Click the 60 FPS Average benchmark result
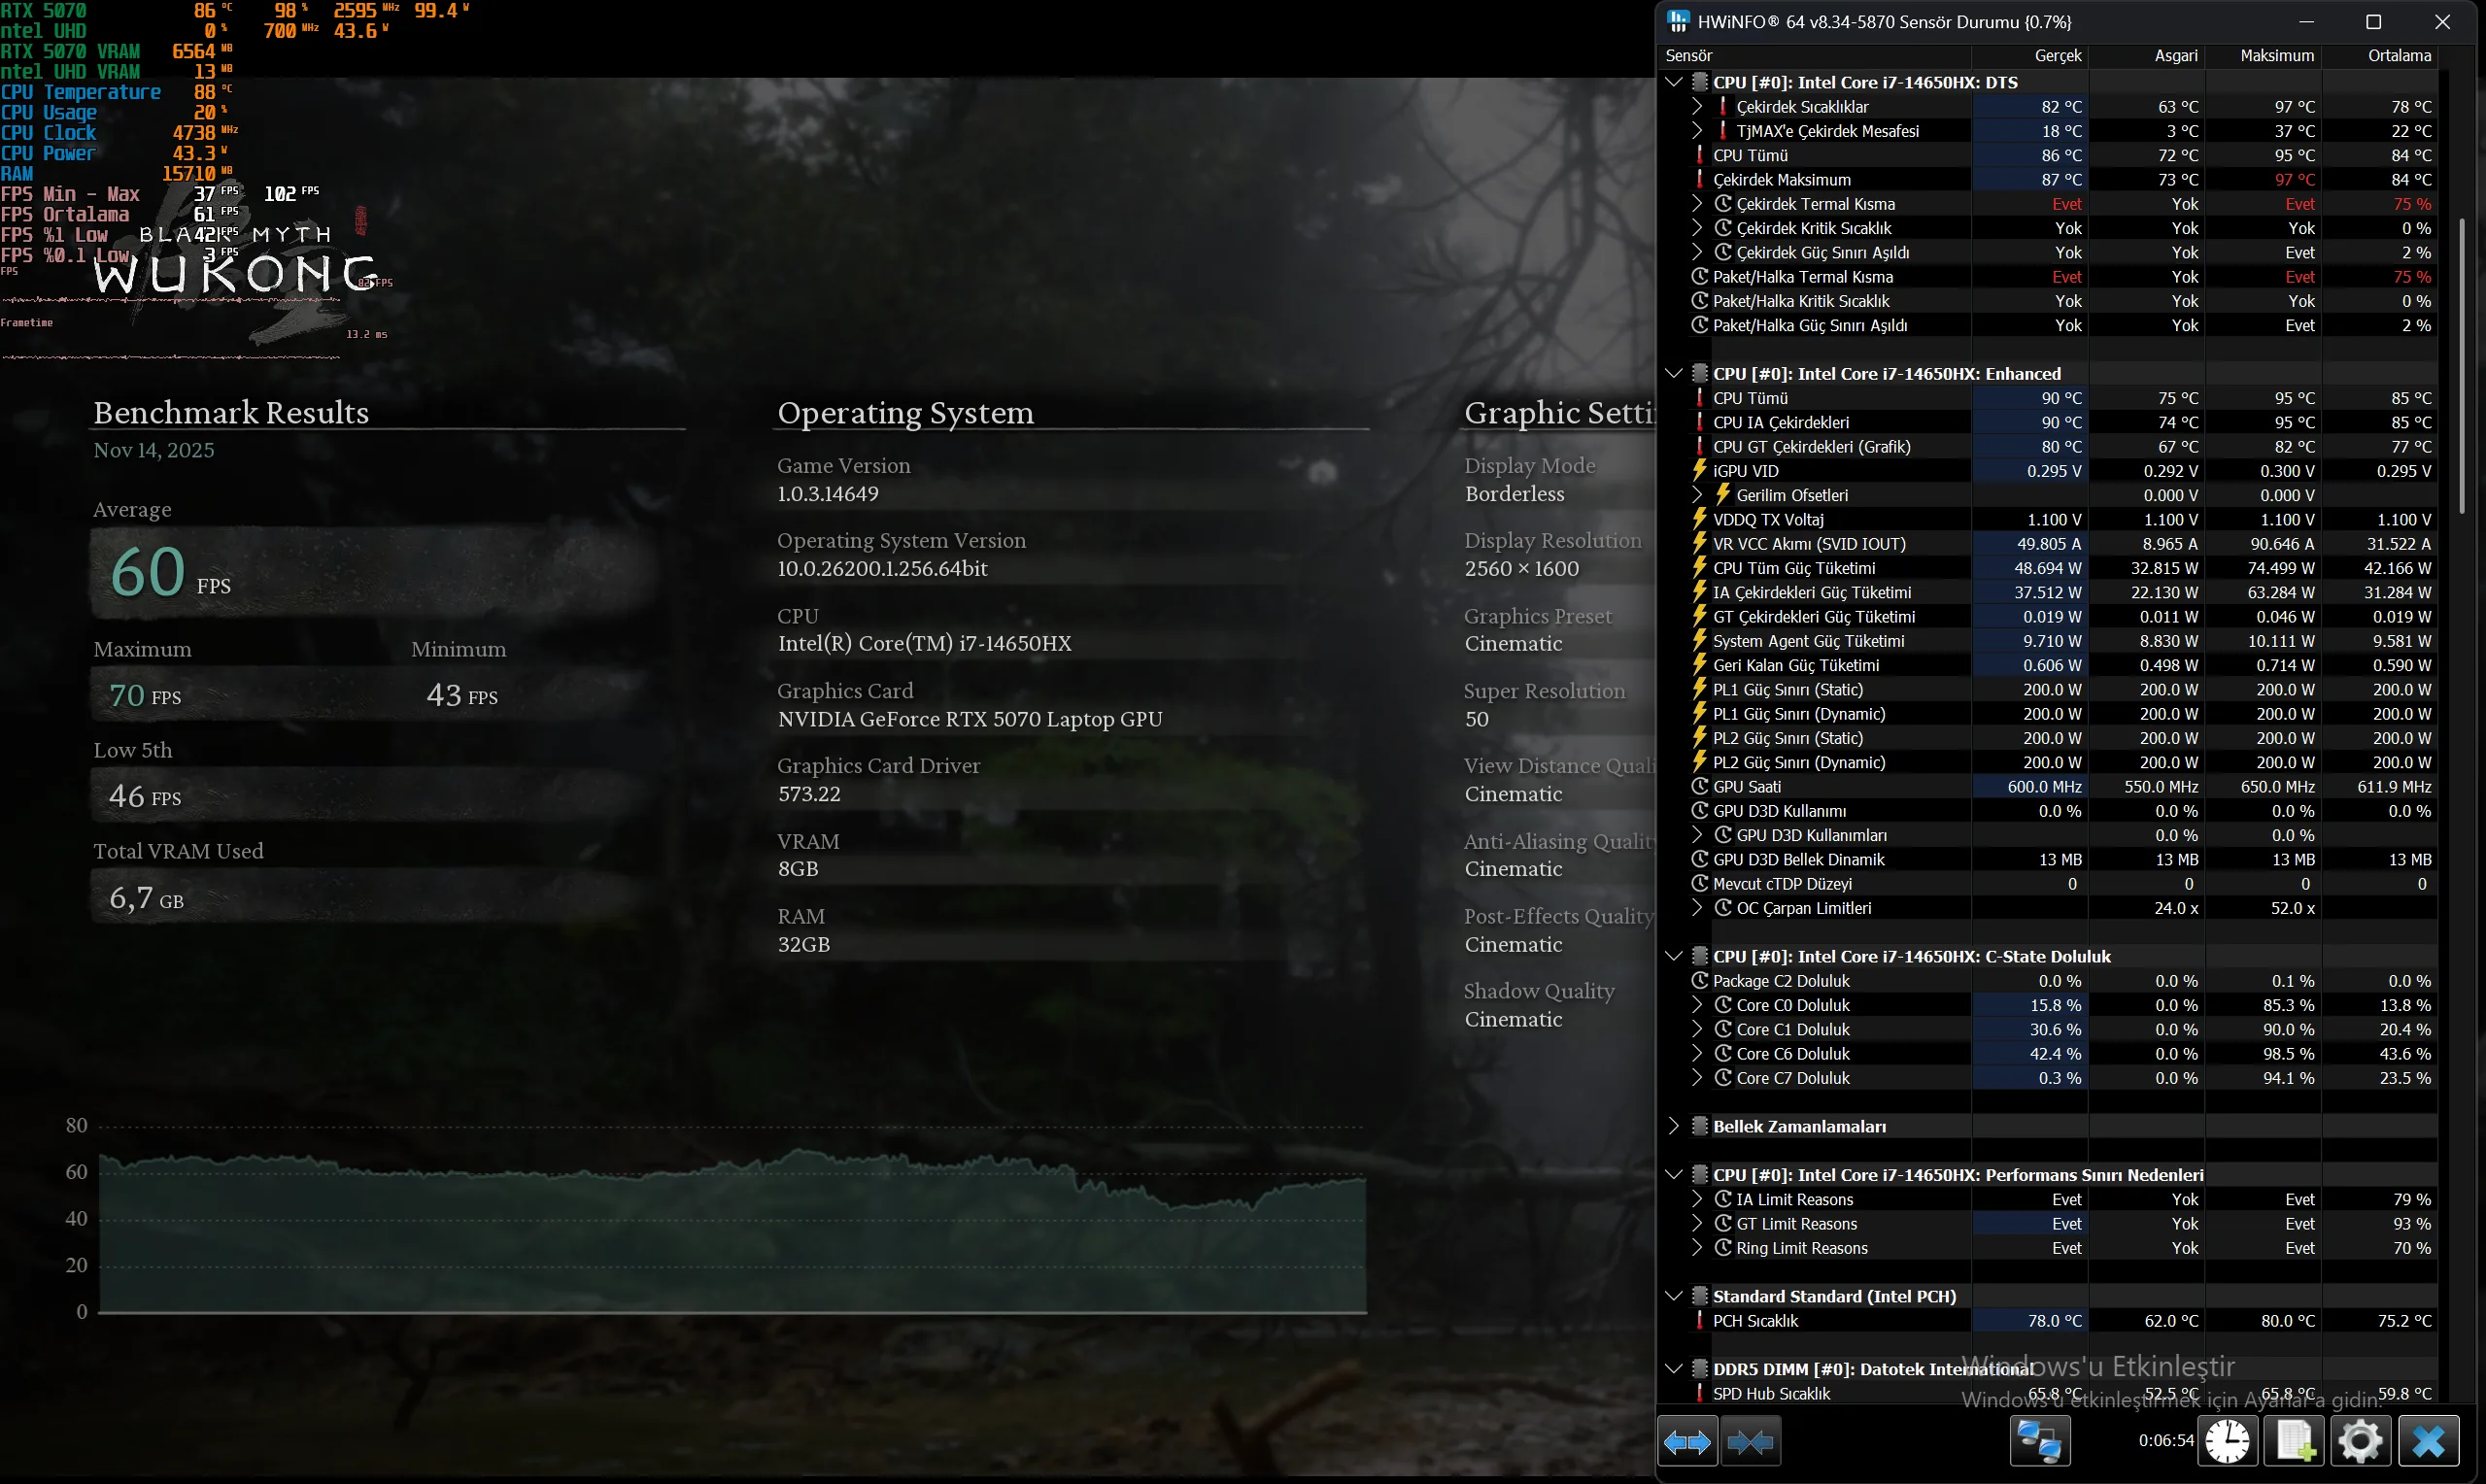 tap(170, 572)
